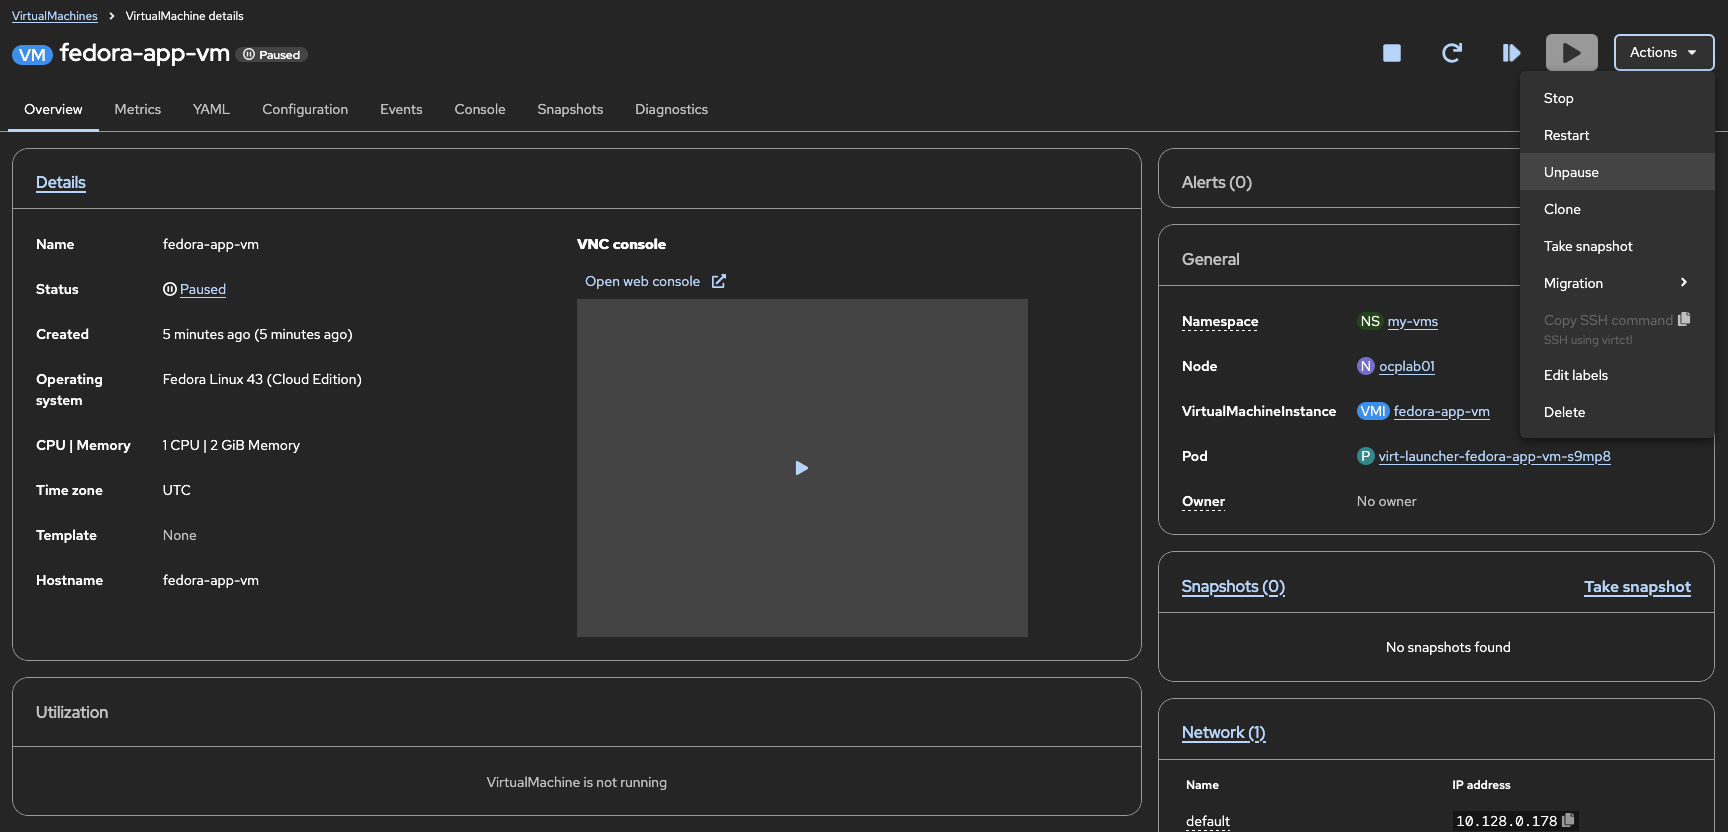Open the Configuration tab
Image resolution: width=1728 pixels, height=832 pixels.
pyautogui.click(x=305, y=109)
